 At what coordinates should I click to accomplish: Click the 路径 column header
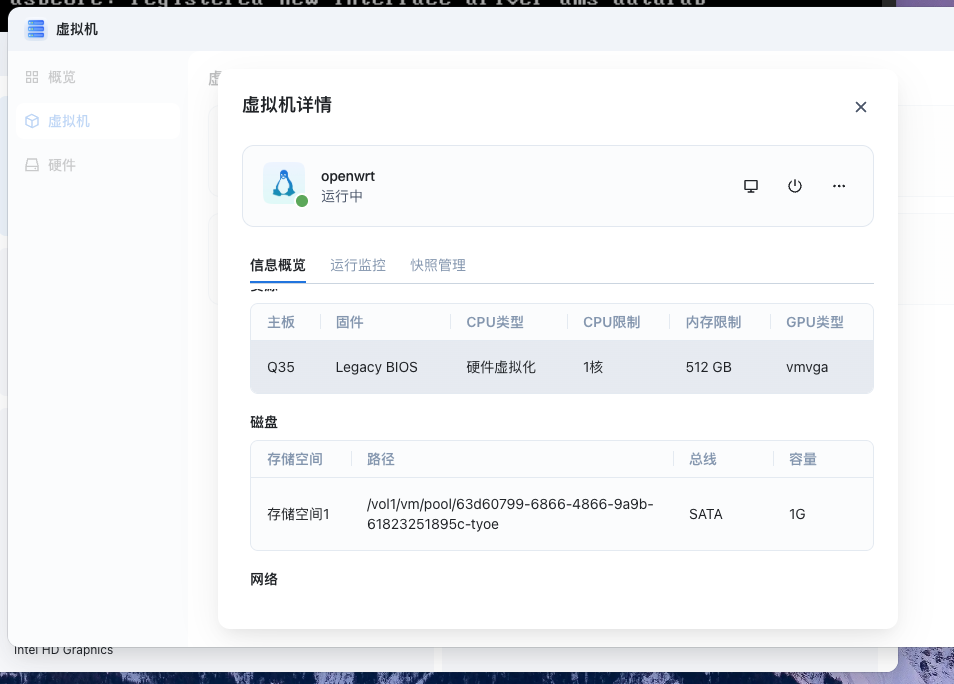point(381,459)
